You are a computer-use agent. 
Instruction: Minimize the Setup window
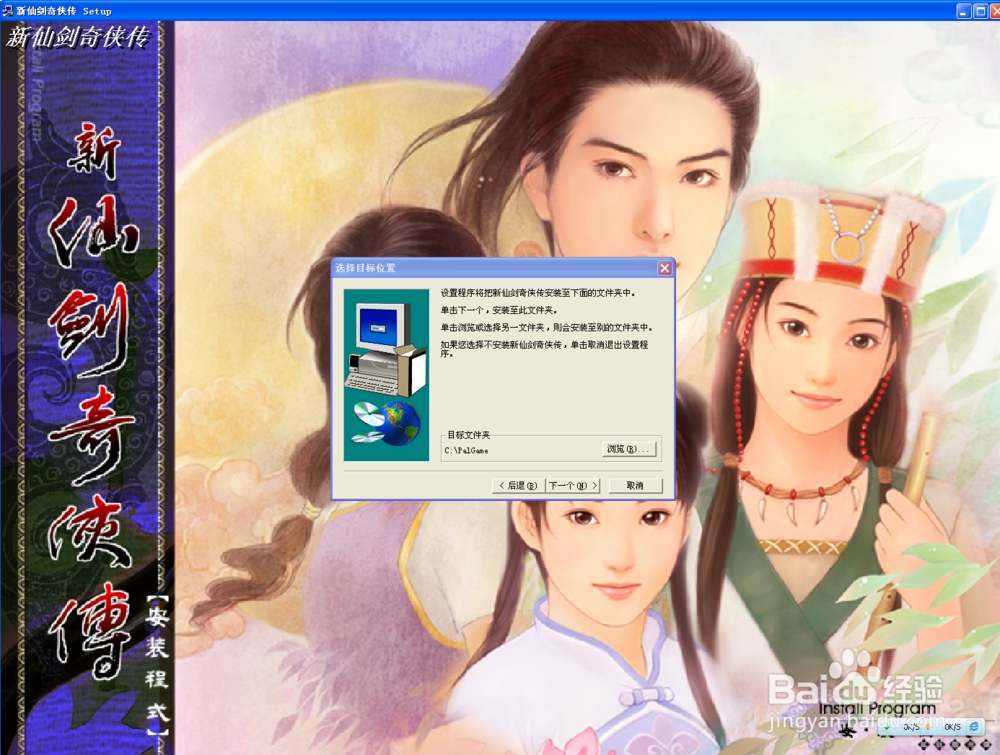point(964,11)
